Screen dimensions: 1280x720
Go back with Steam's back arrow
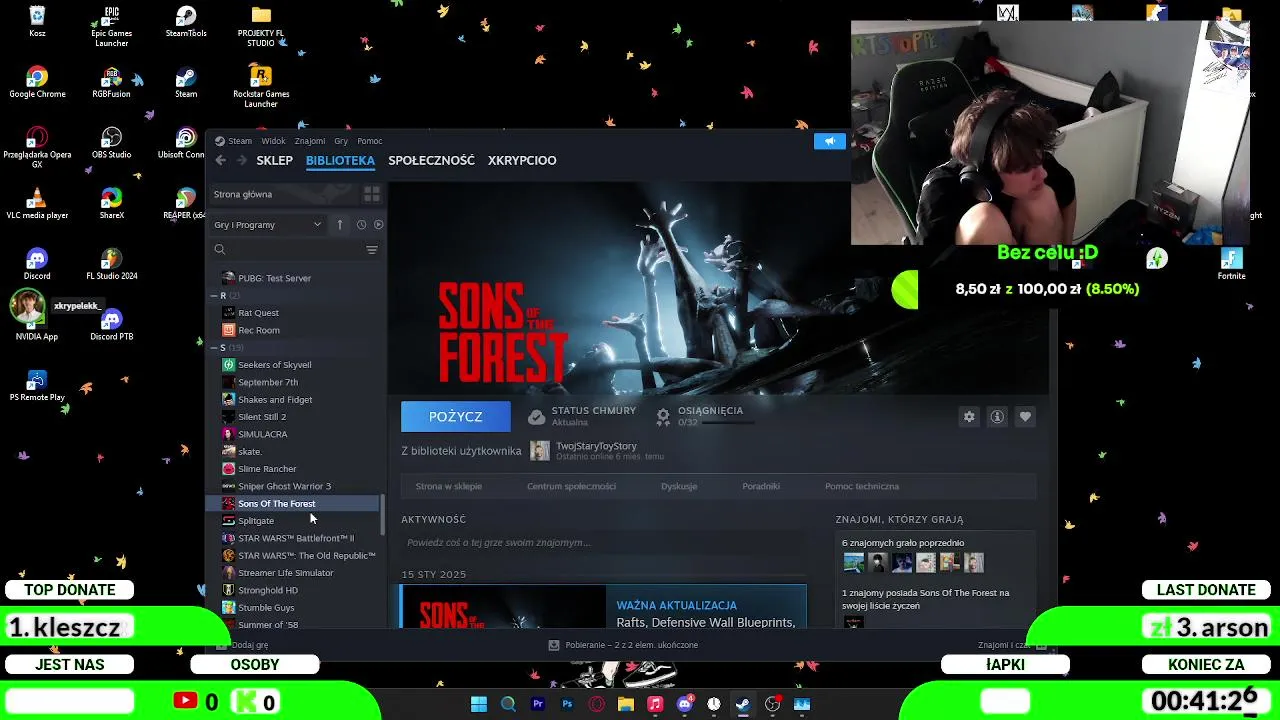click(x=221, y=160)
